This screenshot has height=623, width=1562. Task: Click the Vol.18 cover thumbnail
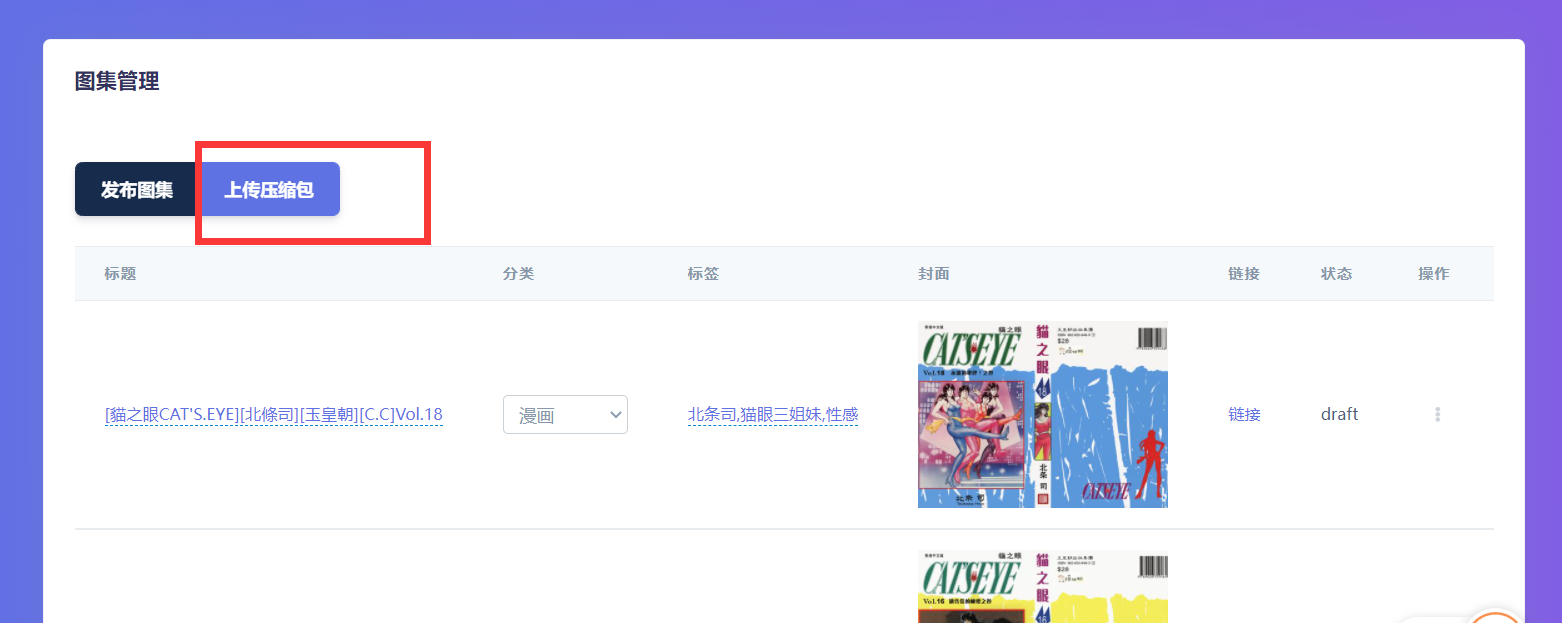coord(1043,414)
